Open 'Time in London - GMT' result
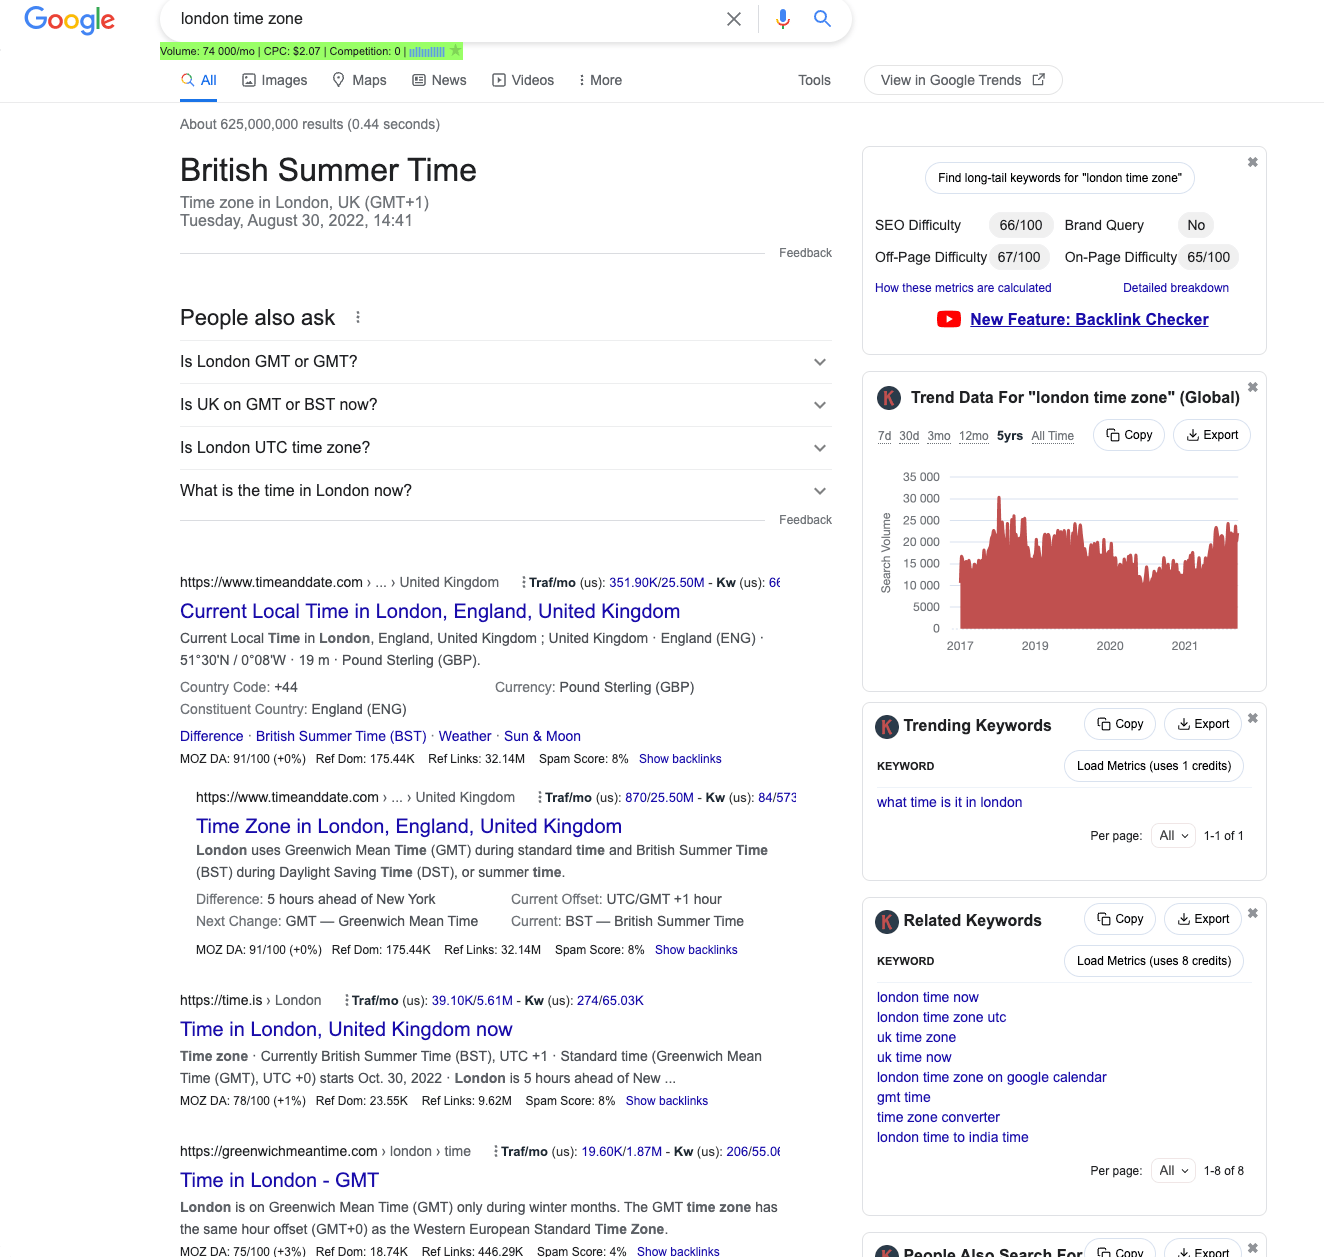This screenshot has width=1324, height=1257. 279,1180
